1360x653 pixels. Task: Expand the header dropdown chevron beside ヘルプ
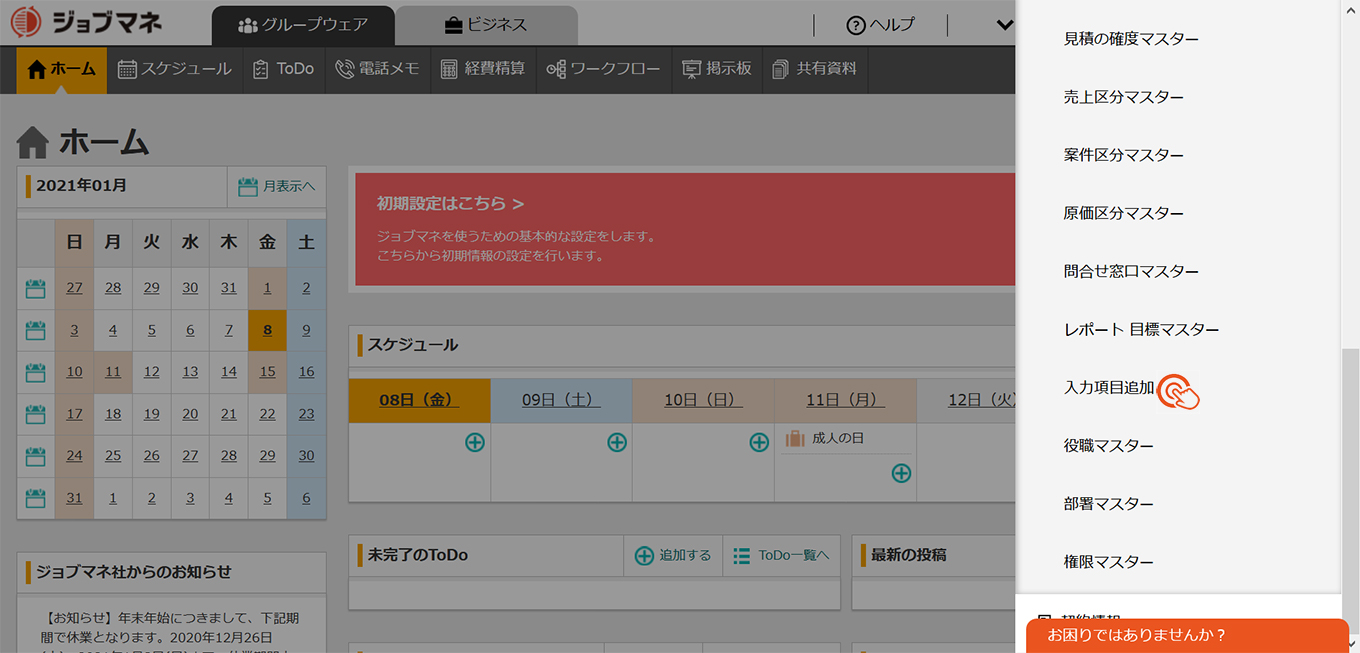[x=1005, y=25]
